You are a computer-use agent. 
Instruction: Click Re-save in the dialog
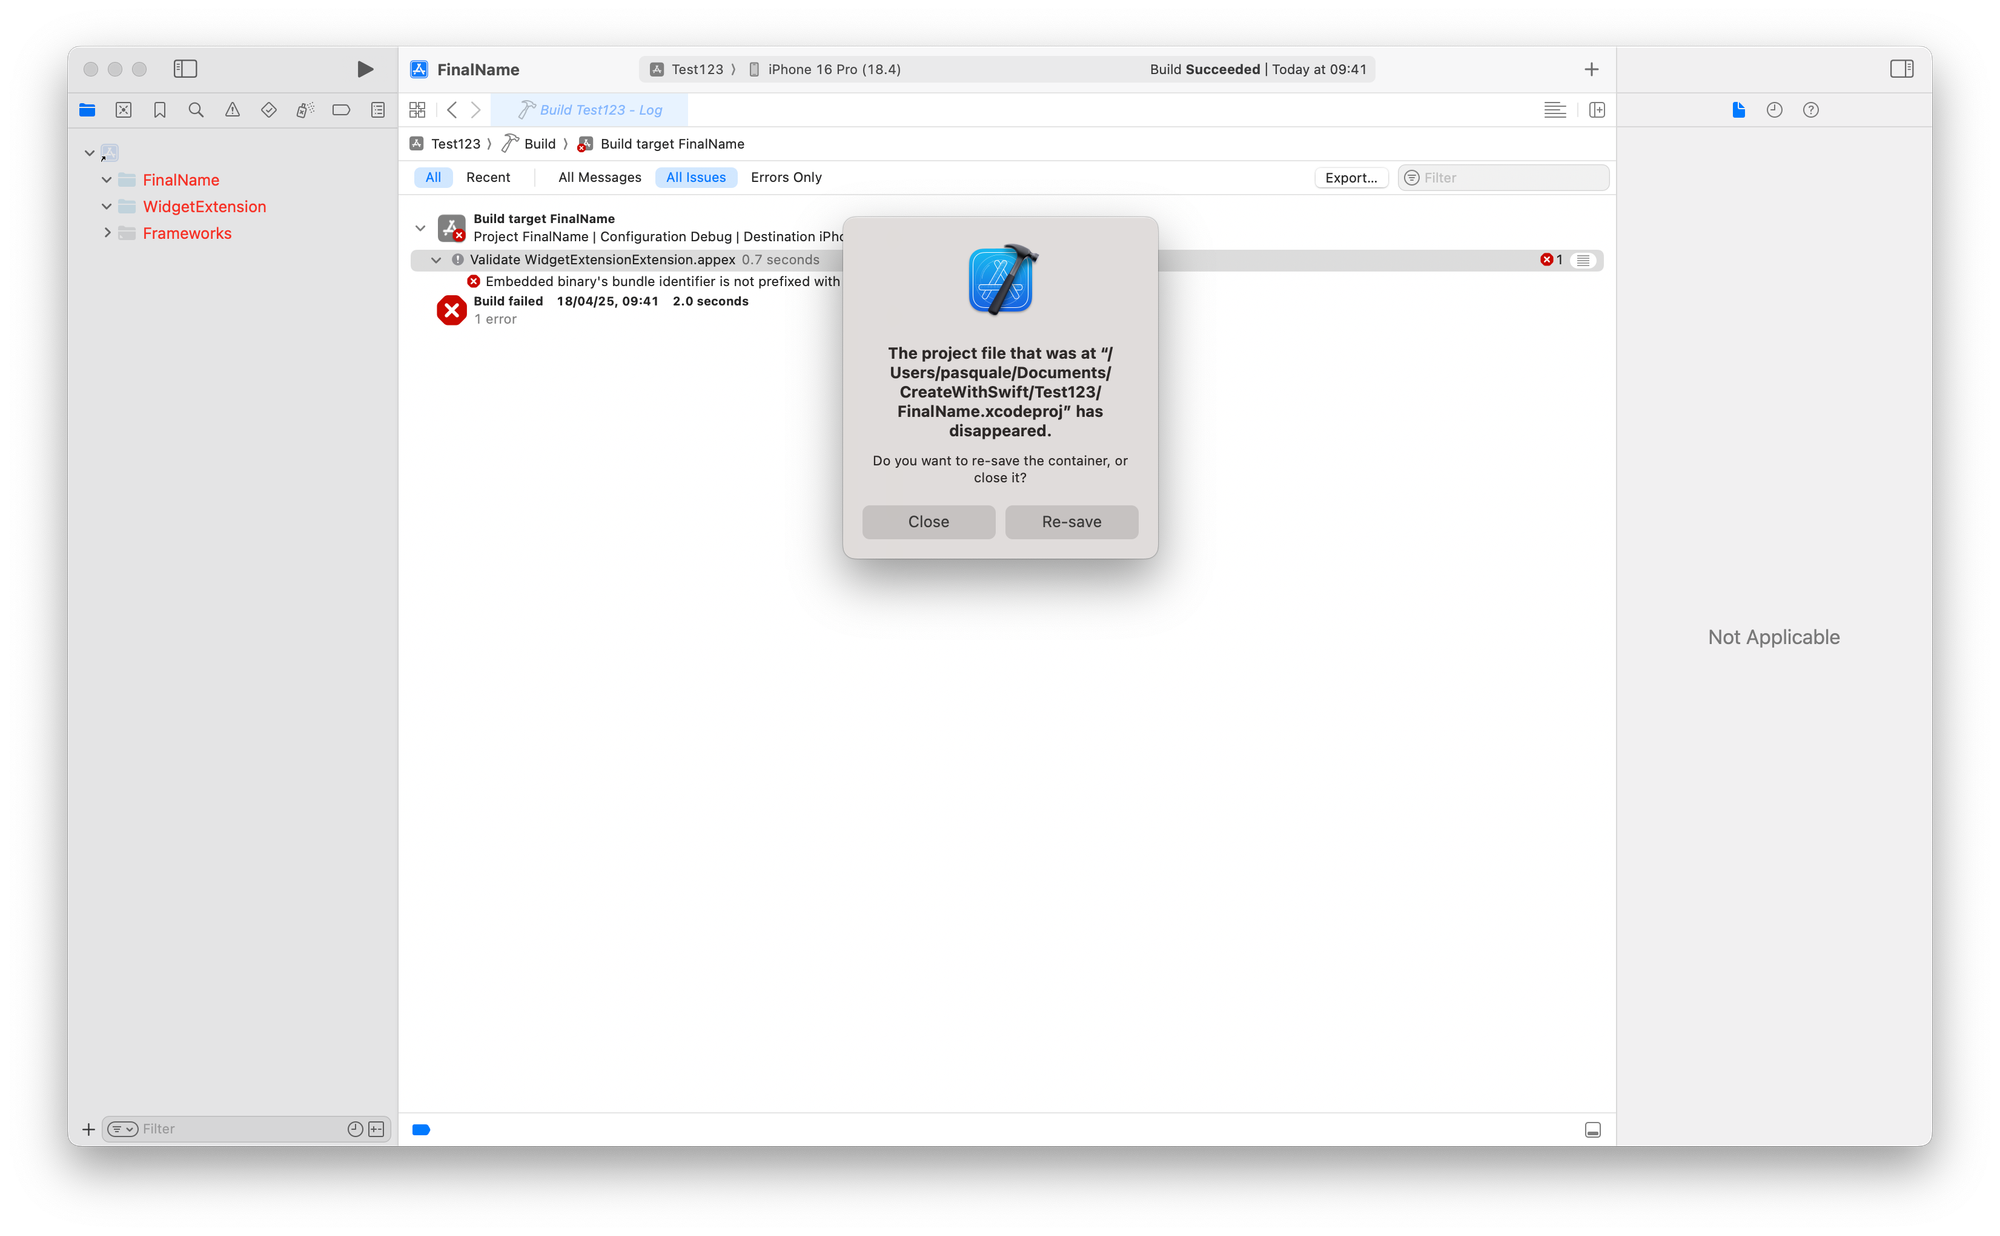[1071, 522]
